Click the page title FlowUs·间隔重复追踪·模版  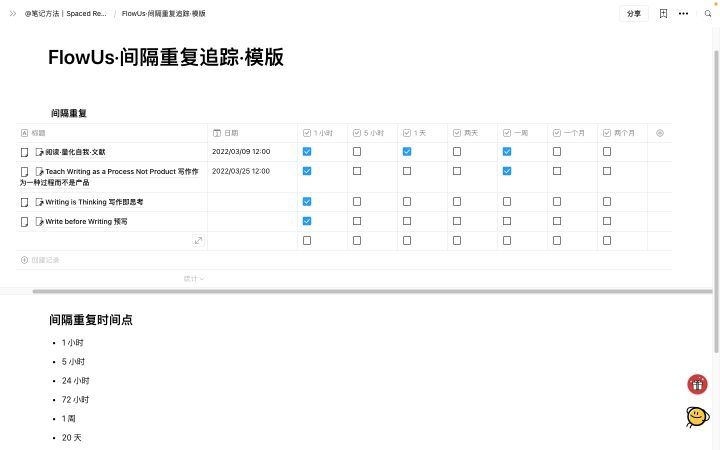[x=166, y=57]
